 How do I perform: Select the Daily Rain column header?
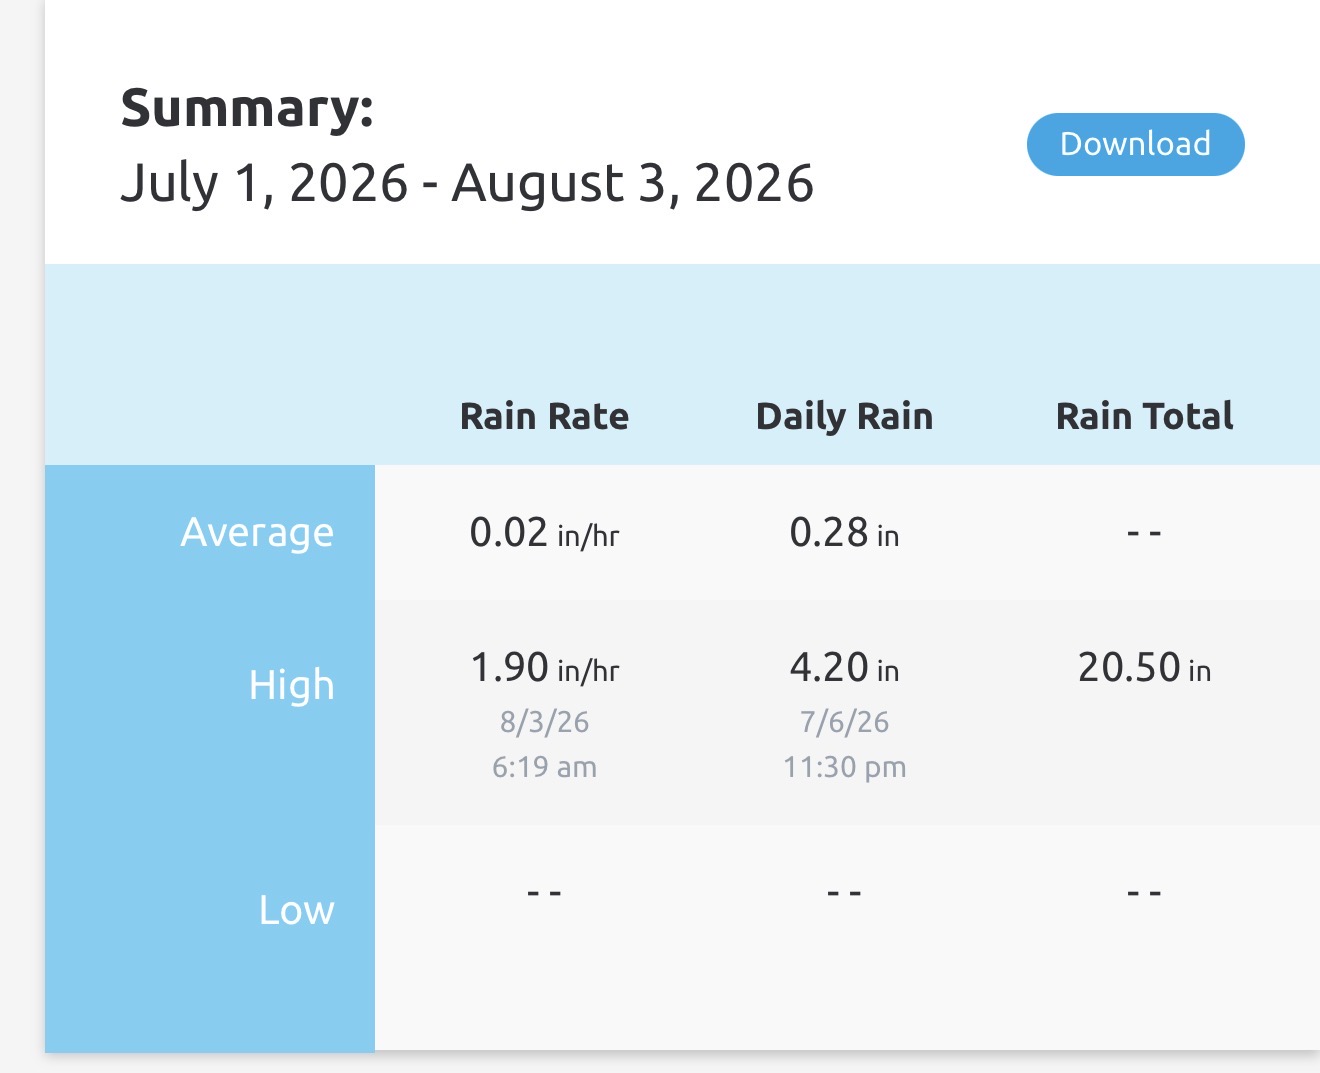844,416
